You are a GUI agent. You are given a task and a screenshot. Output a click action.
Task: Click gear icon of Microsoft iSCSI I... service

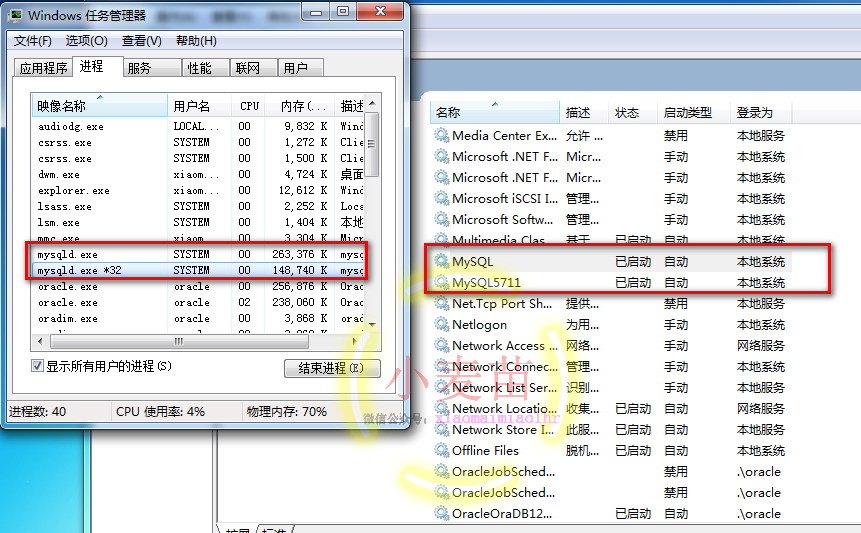(x=441, y=198)
